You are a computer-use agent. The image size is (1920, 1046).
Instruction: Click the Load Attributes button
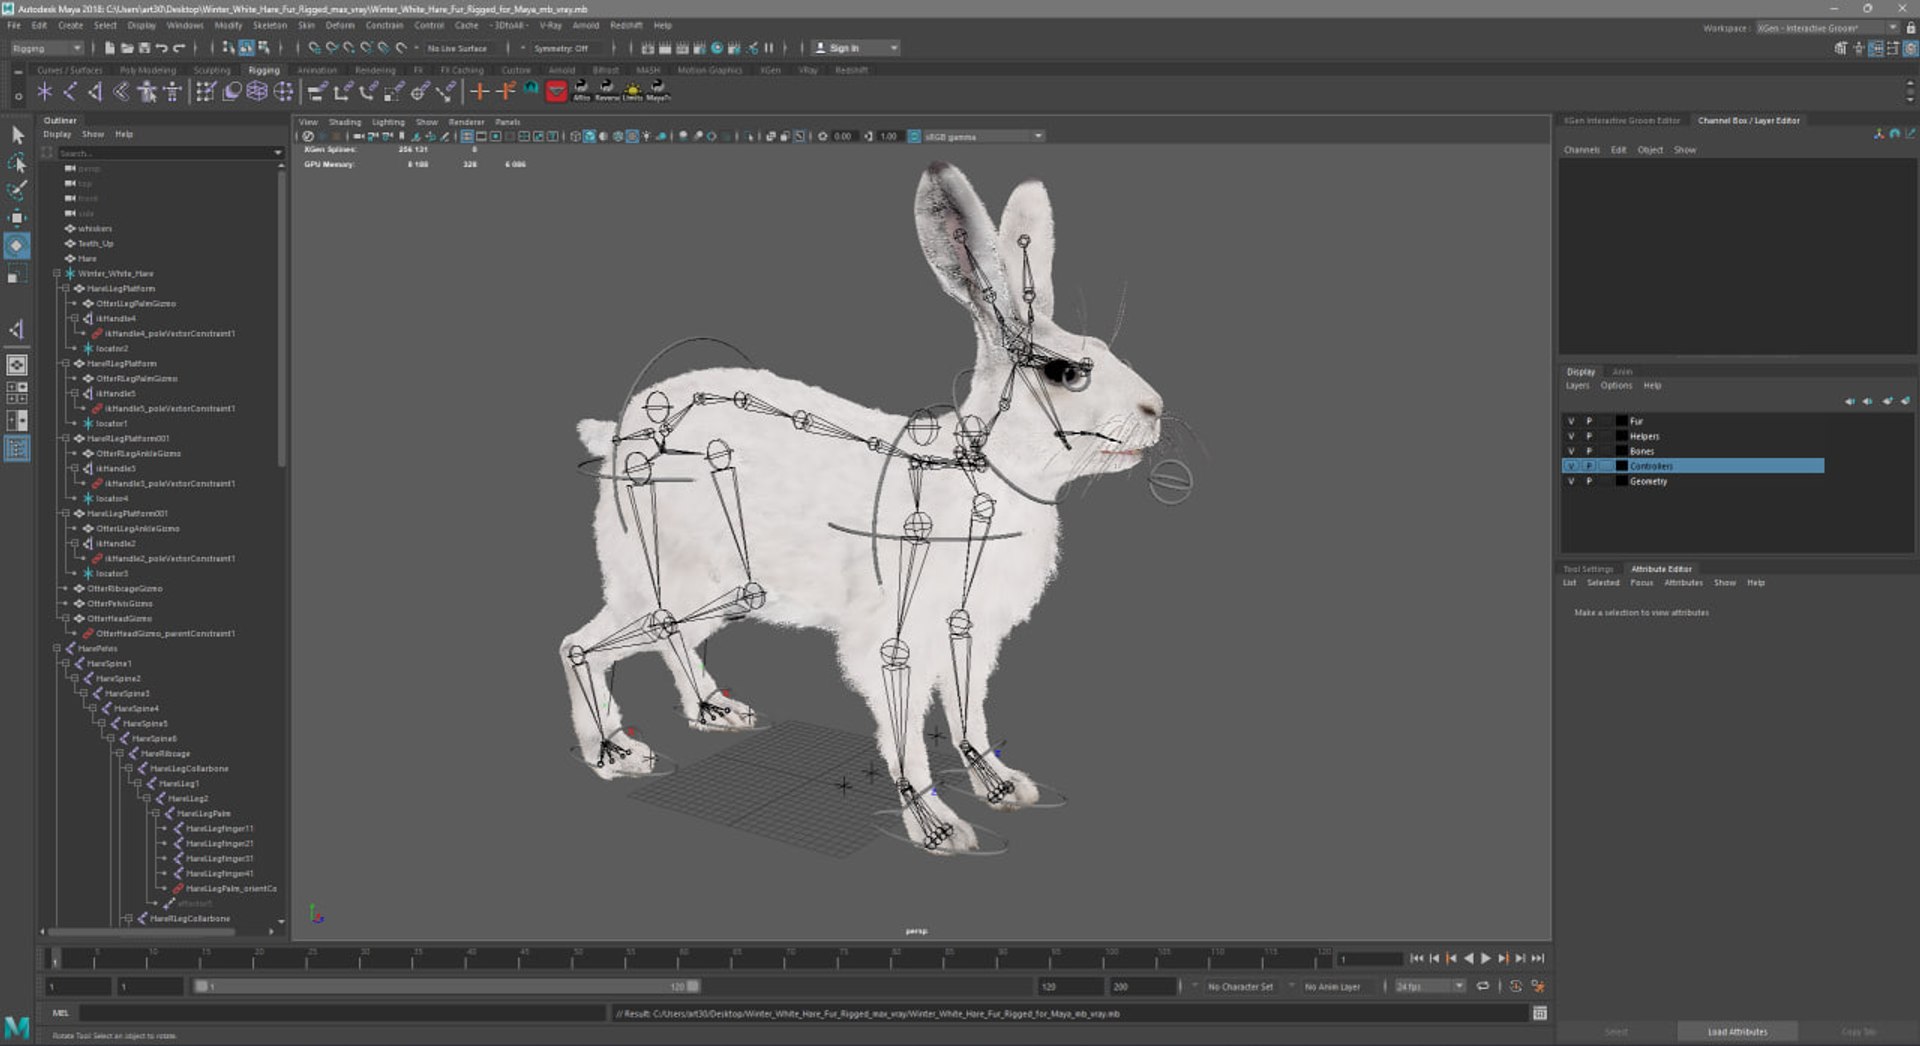[1737, 1031]
